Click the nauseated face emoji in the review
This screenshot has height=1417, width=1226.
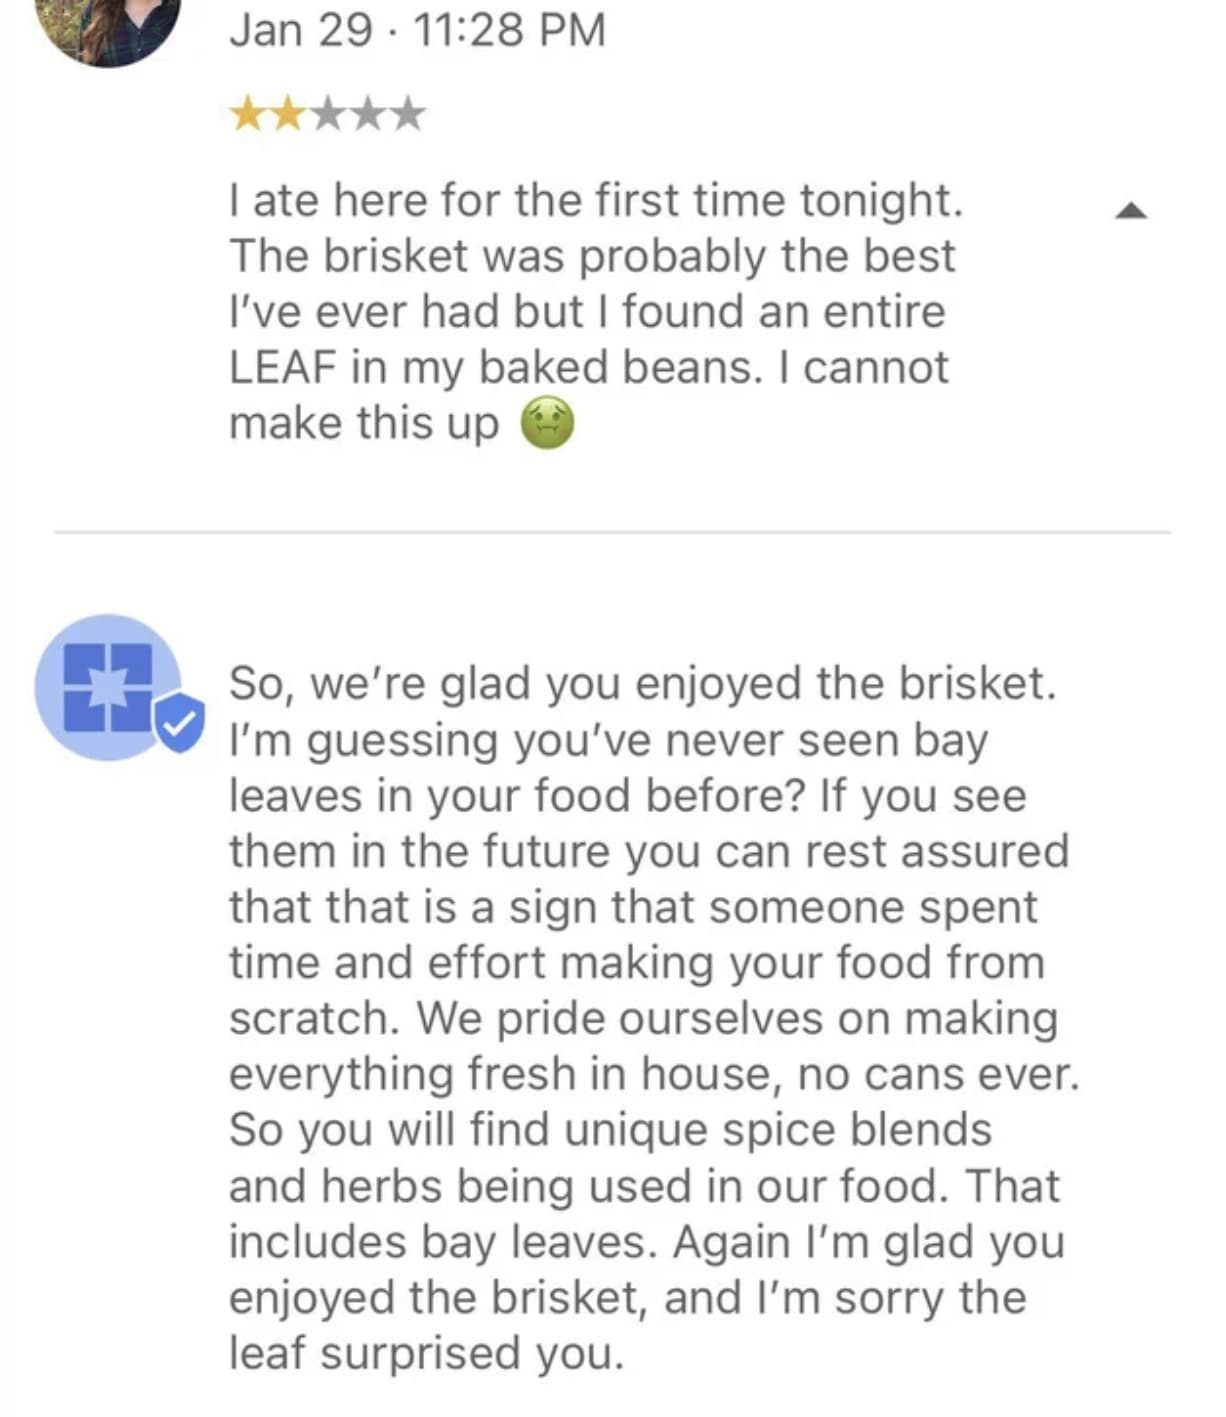pyautogui.click(x=546, y=423)
